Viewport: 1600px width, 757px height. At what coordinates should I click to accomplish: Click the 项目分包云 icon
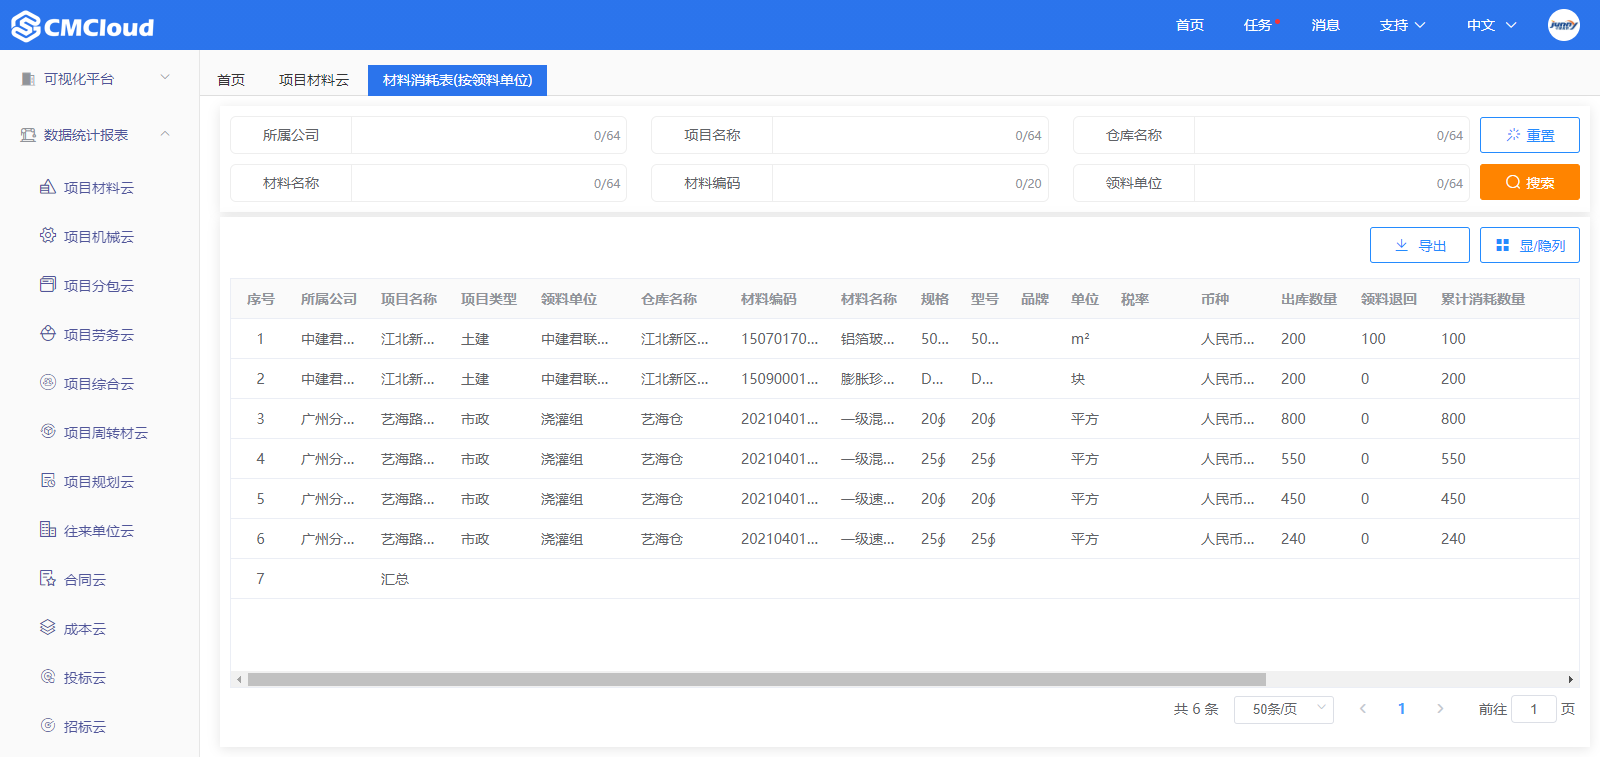48,285
